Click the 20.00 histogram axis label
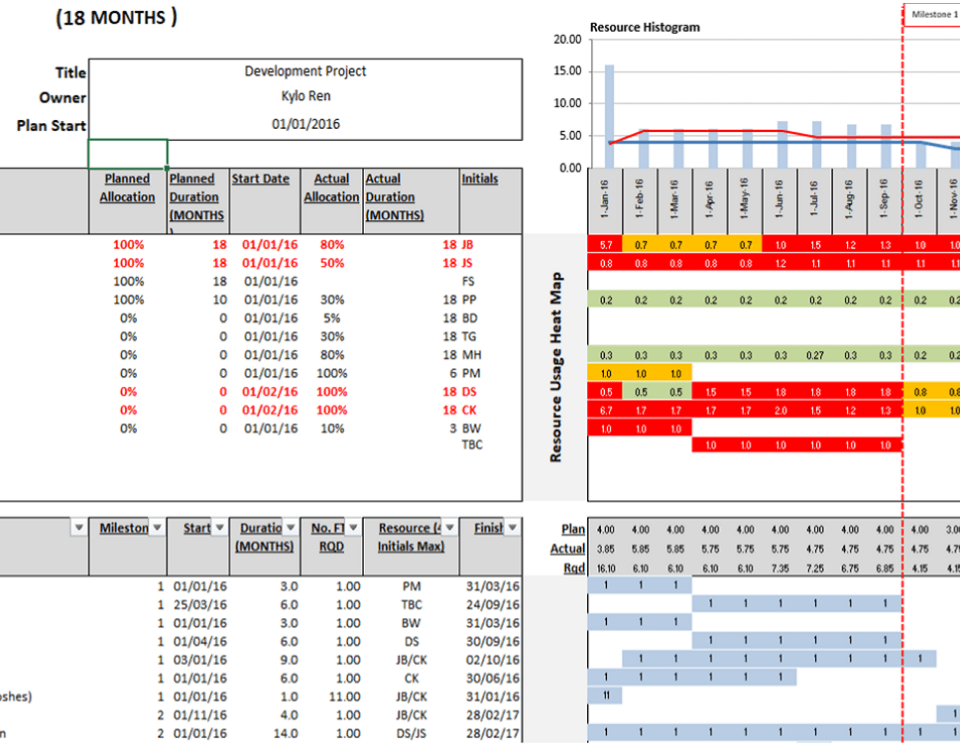This screenshot has height=750, width=960. [568, 40]
